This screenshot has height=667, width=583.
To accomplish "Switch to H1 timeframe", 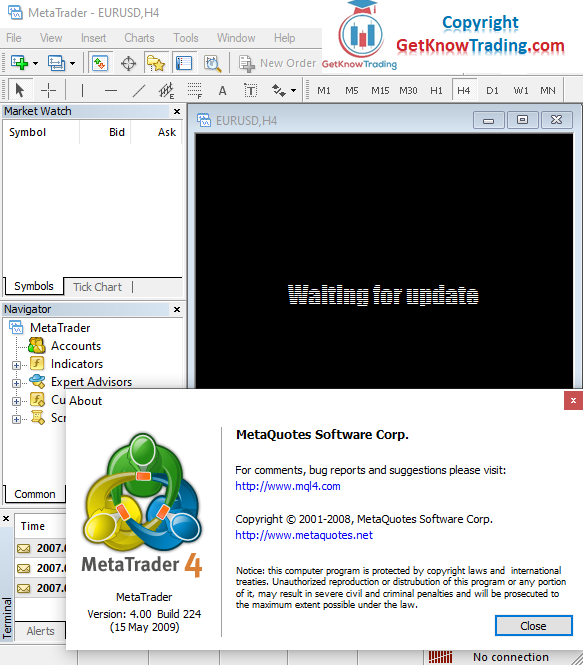I will tap(436, 91).
